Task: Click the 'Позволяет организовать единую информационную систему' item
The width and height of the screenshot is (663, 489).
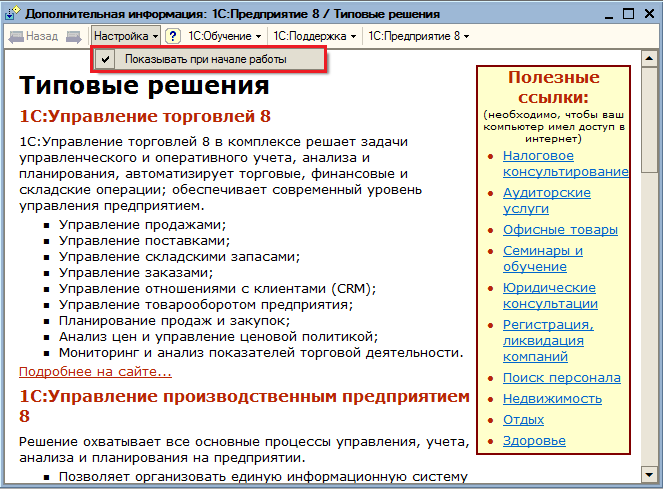Action: click(263, 476)
